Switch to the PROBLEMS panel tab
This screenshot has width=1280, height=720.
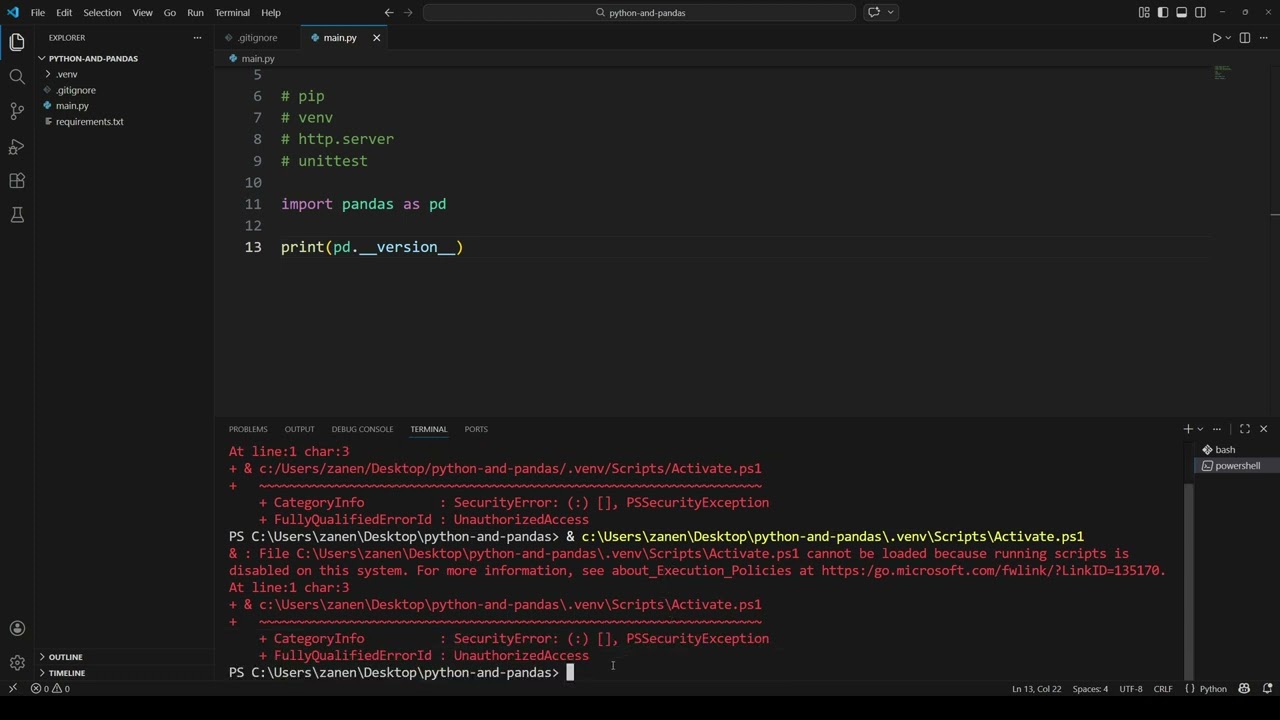click(248, 429)
